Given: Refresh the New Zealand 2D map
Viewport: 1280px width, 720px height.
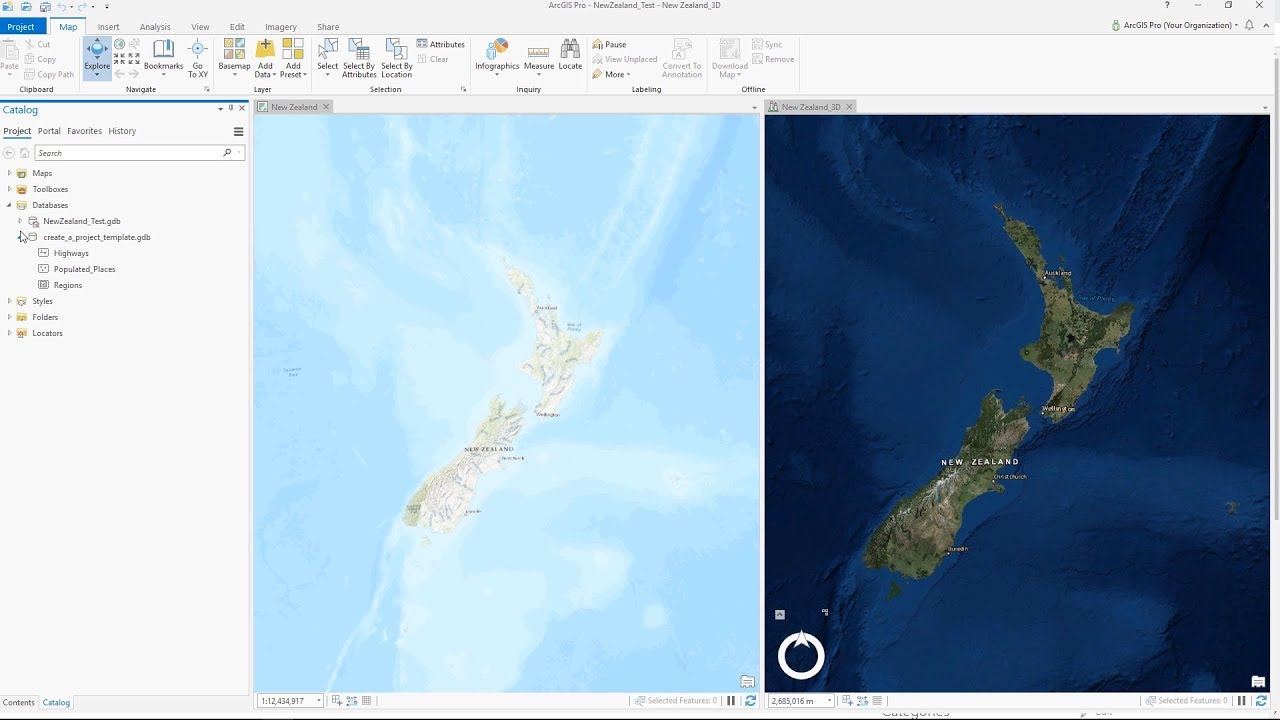Looking at the screenshot, I should point(750,701).
